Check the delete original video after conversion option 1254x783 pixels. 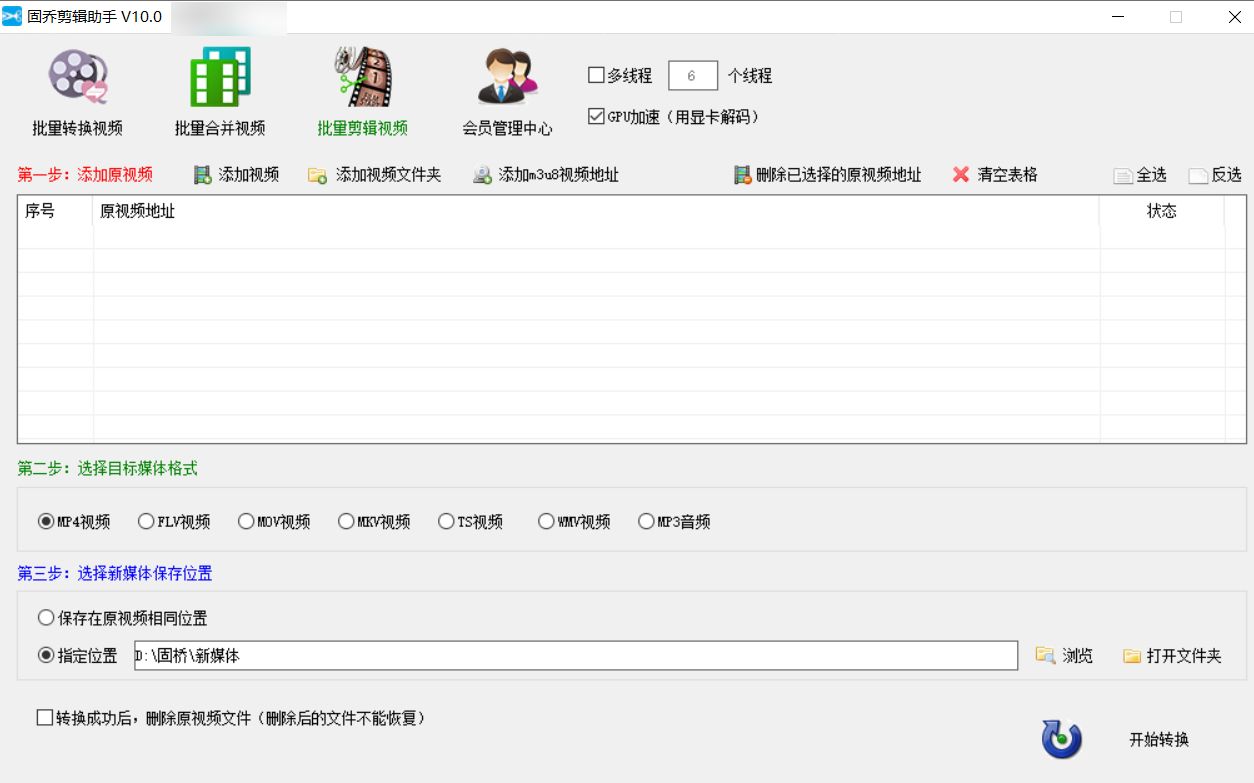coord(44,718)
